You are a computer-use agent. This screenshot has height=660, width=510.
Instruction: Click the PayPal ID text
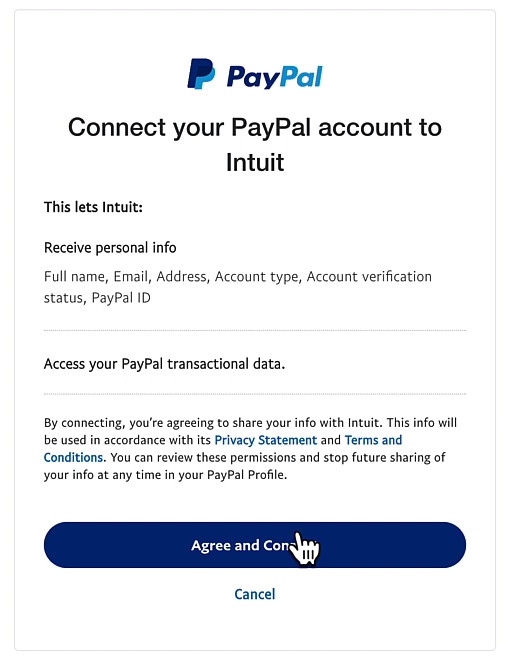[121, 298]
